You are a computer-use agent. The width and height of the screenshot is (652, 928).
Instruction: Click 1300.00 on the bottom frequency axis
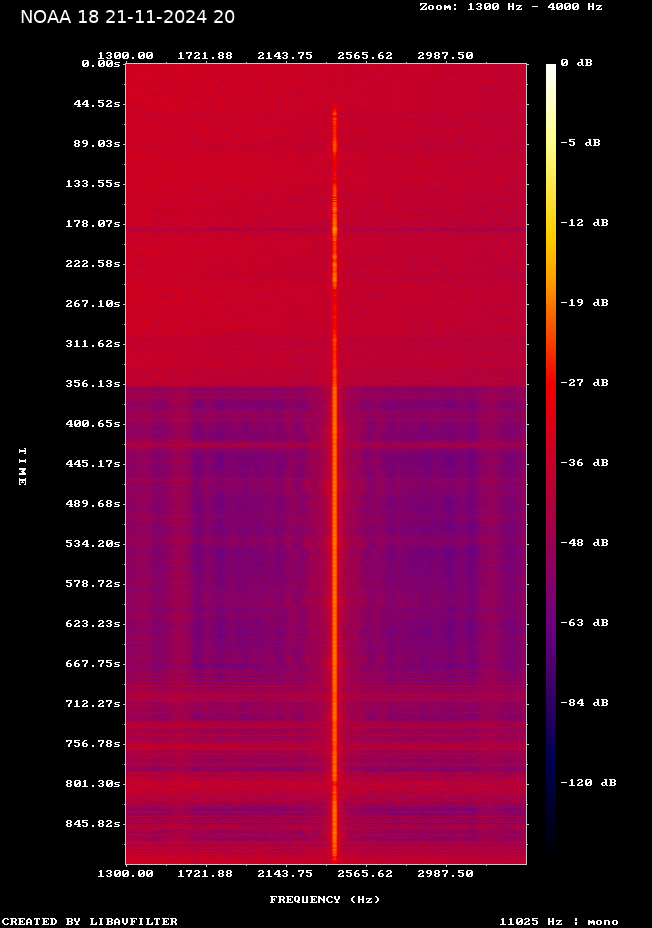[125, 873]
